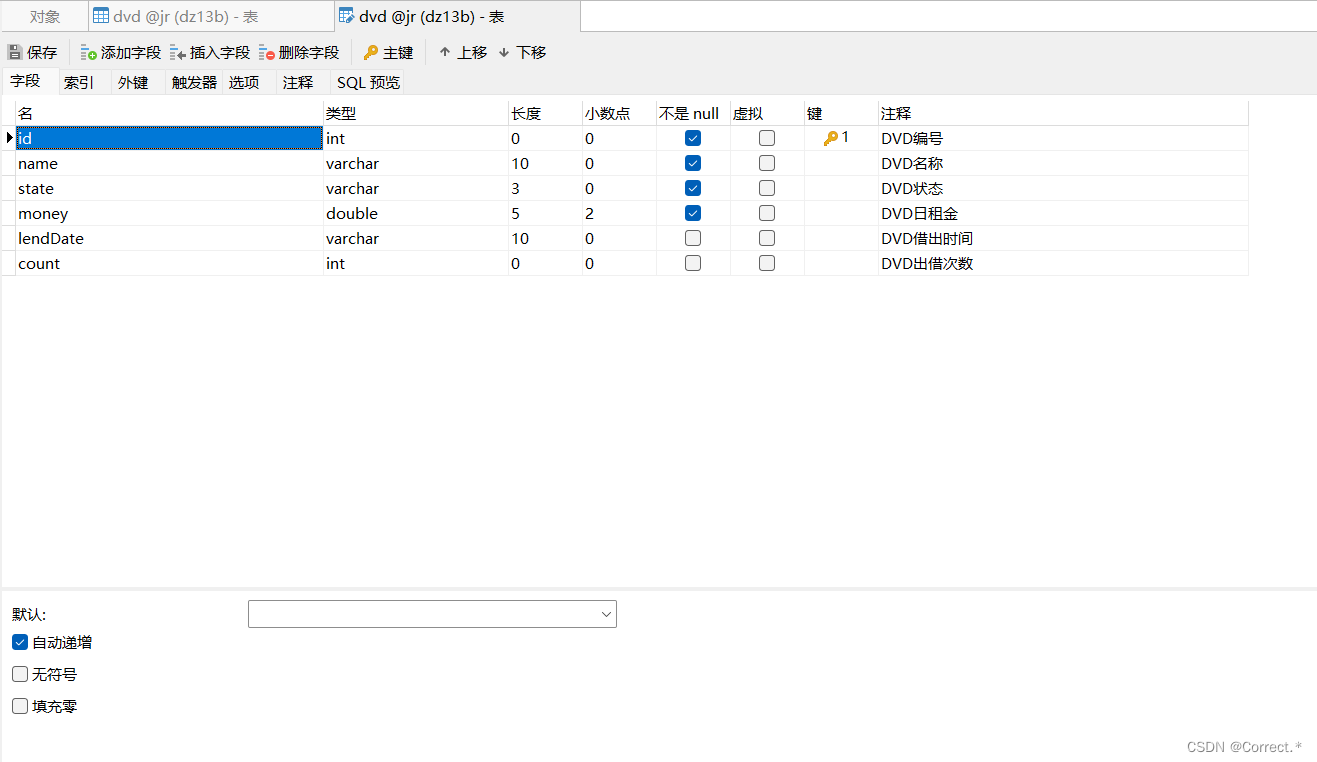The height and width of the screenshot is (762, 1317).
Task: Select the 'money' field name cell
Action: click(x=169, y=213)
